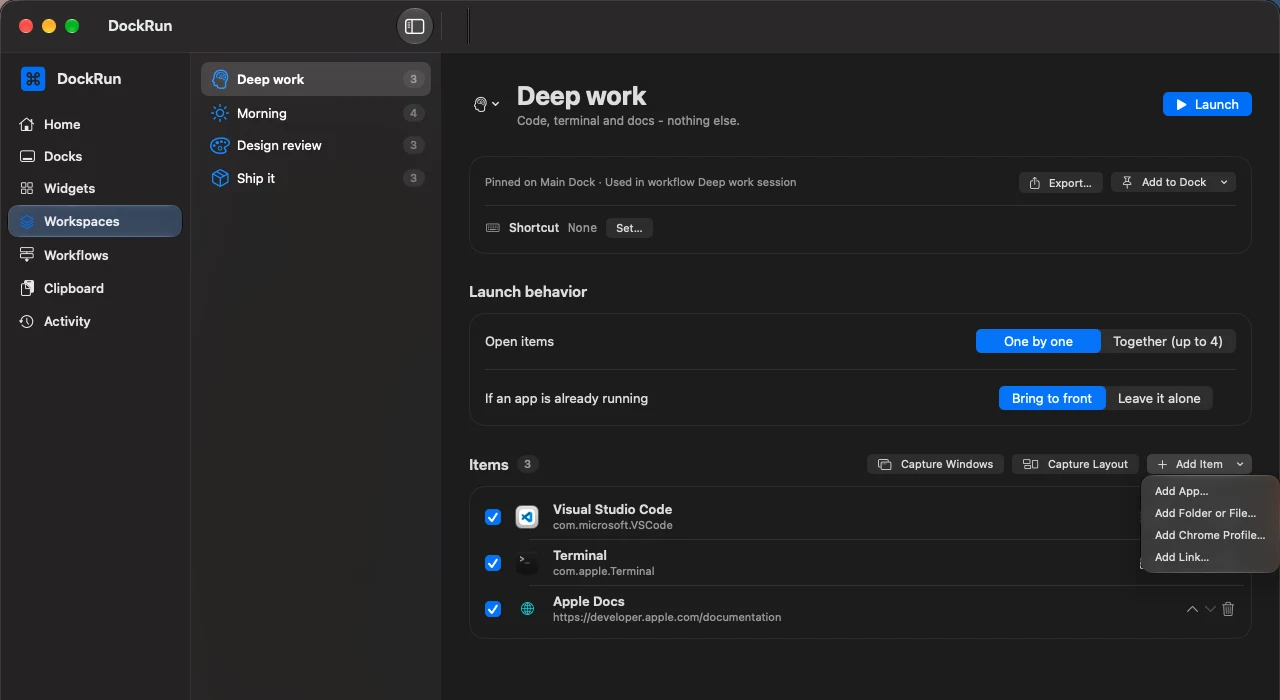The image size is (1280, 700).
Task: Toggle the sidebar with the toolbar icon
Action: pyautogui.click(x=415, y=26)
